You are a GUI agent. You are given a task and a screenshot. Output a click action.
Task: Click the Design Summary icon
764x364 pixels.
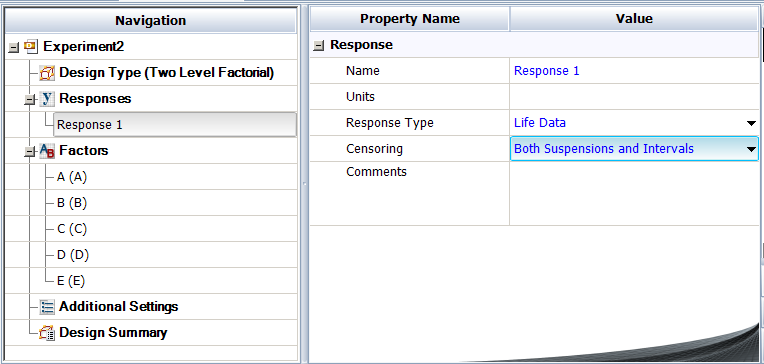47,333
